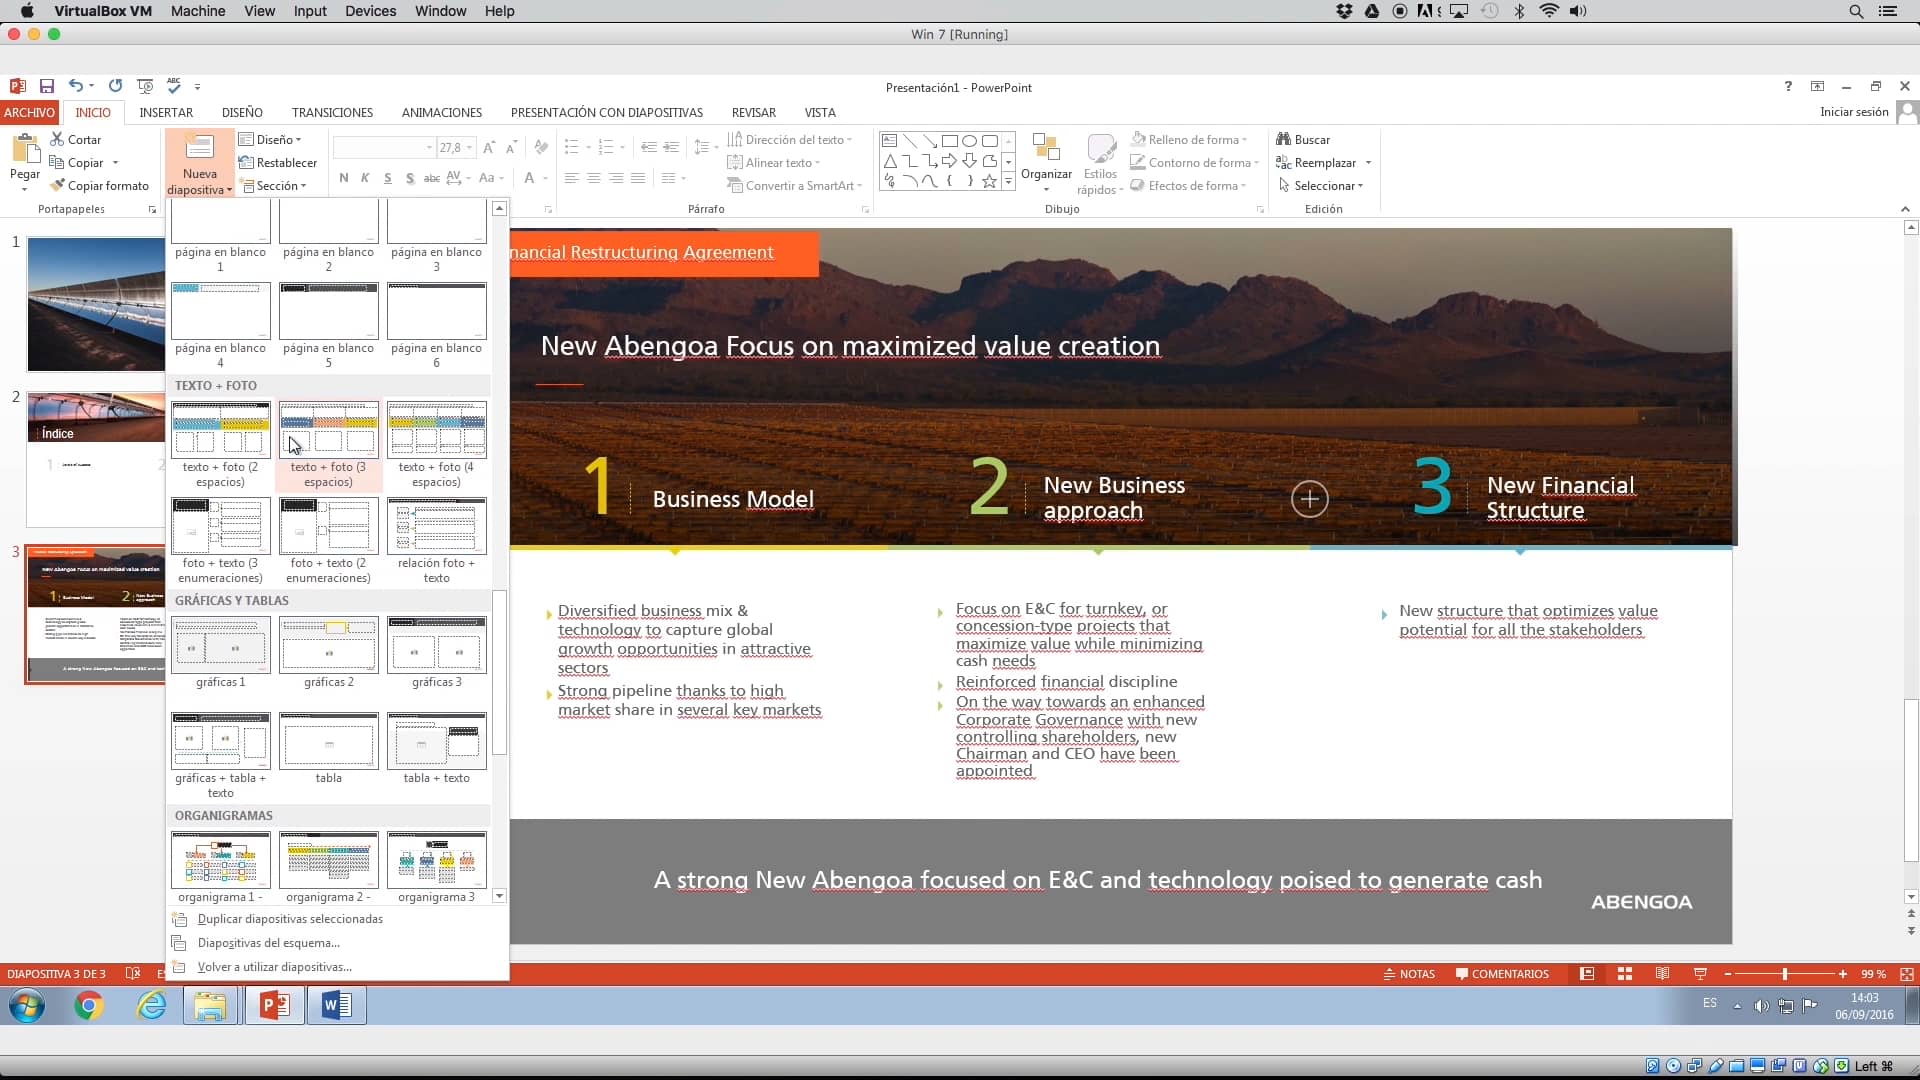The width and height of the screenshot is (1920, 1080).
Task: Launch Chrome from Windows taskbar
Action: (89, 1005)
